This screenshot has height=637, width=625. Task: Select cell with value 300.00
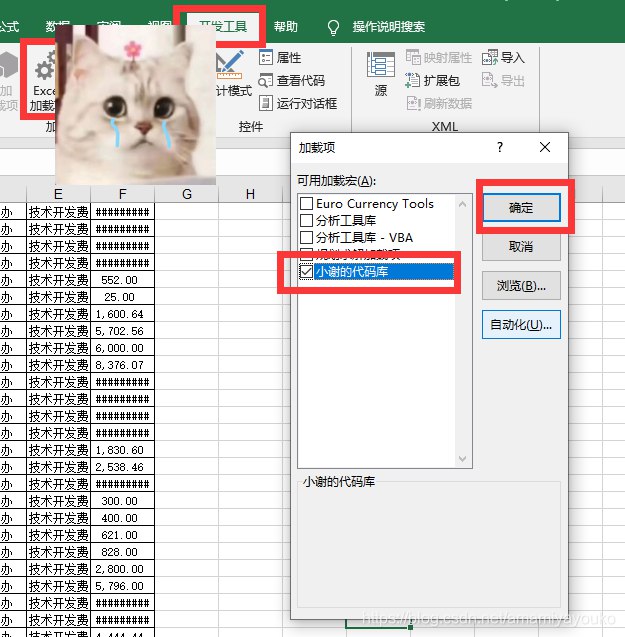pos(122,501)
